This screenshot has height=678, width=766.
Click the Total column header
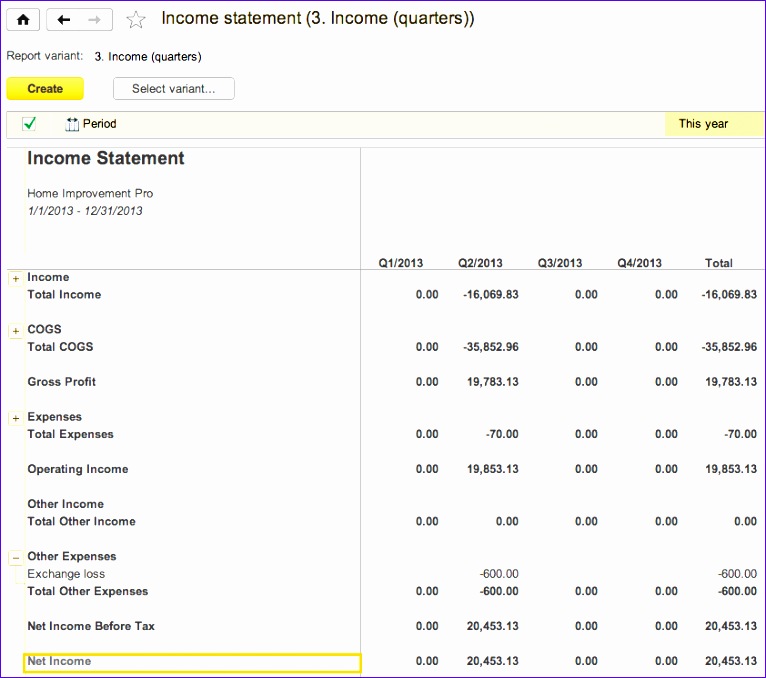tap(719, 263)
